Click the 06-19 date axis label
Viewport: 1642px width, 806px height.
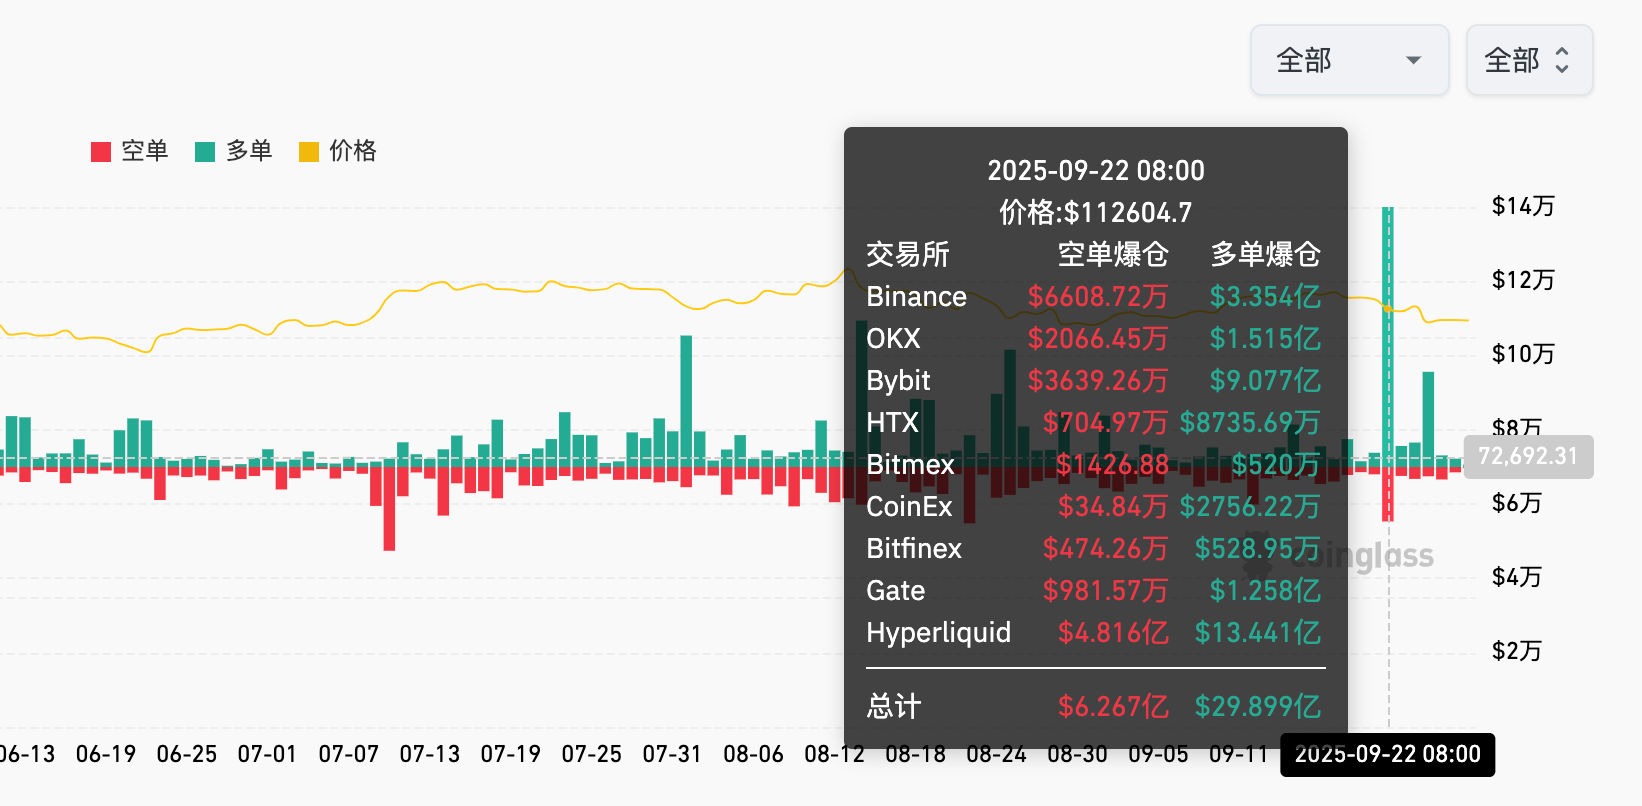[106, 754]
